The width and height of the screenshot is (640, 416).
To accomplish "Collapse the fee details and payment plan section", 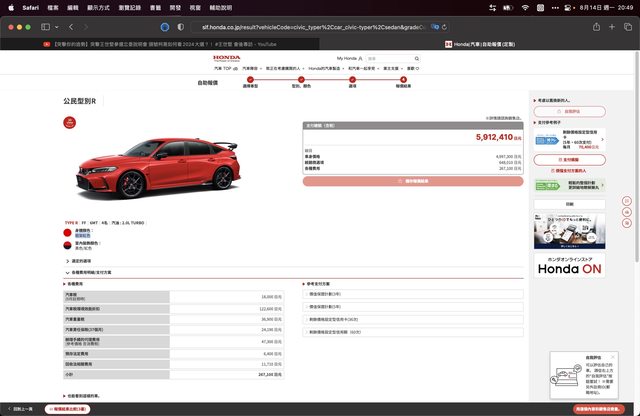I will click(90, 272).
